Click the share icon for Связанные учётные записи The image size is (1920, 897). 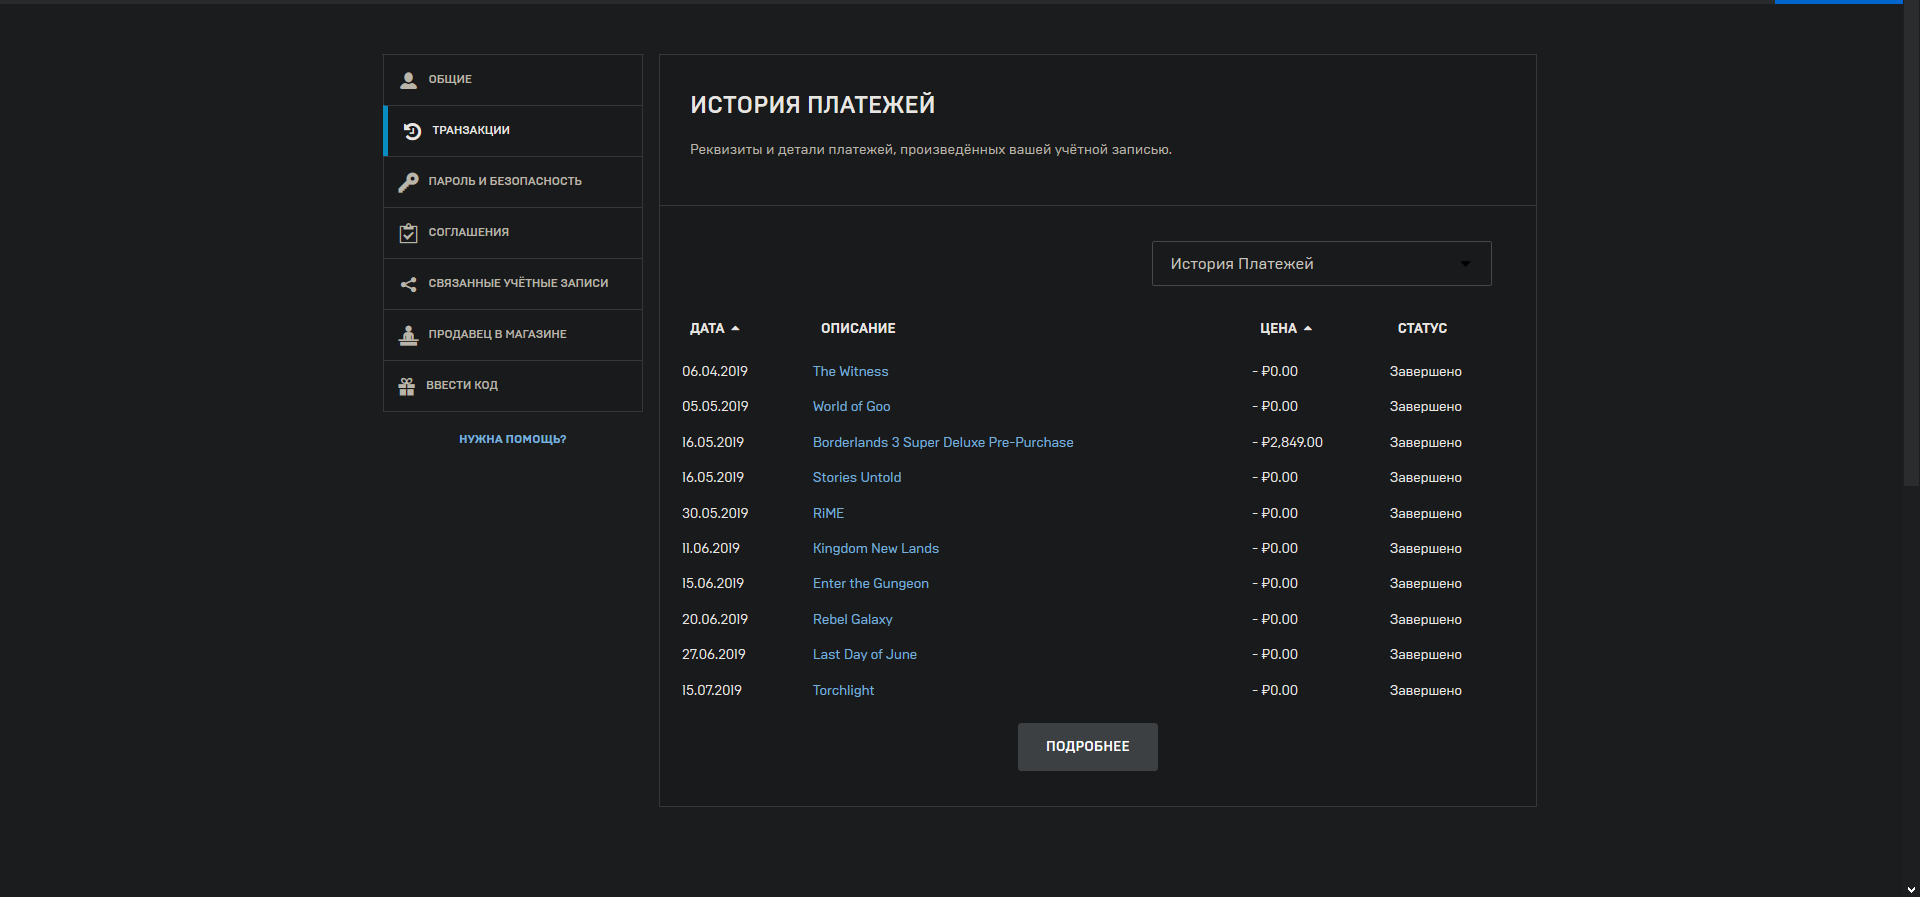point(408,284)
